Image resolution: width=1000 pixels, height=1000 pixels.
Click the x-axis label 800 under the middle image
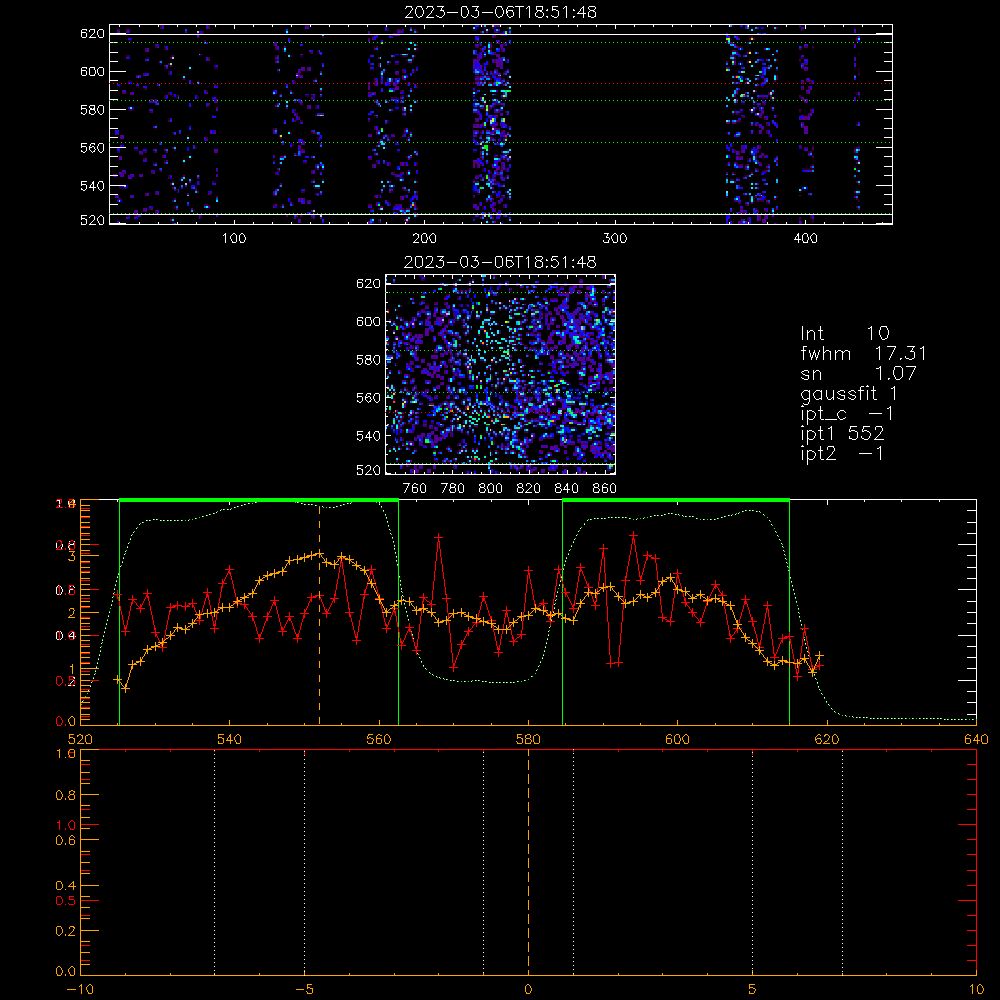(490, 489)
